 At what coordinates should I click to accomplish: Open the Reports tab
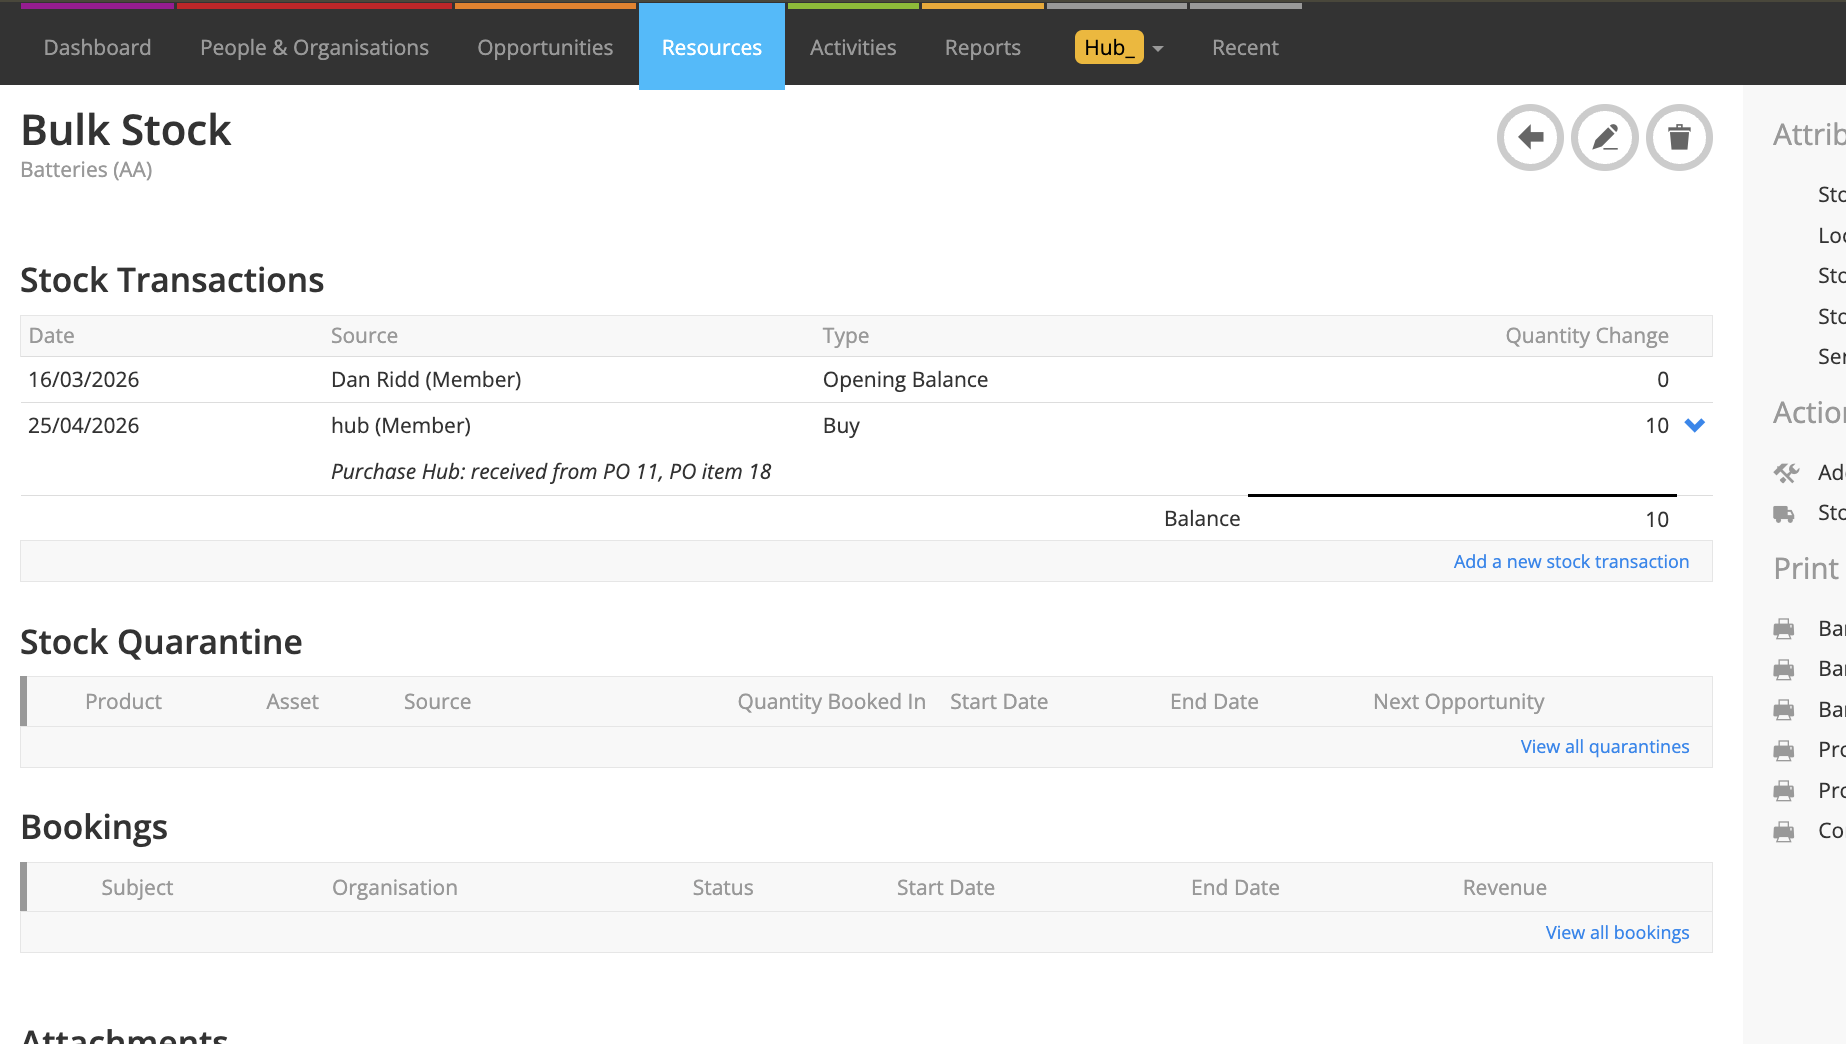click(x=983, y=47)
